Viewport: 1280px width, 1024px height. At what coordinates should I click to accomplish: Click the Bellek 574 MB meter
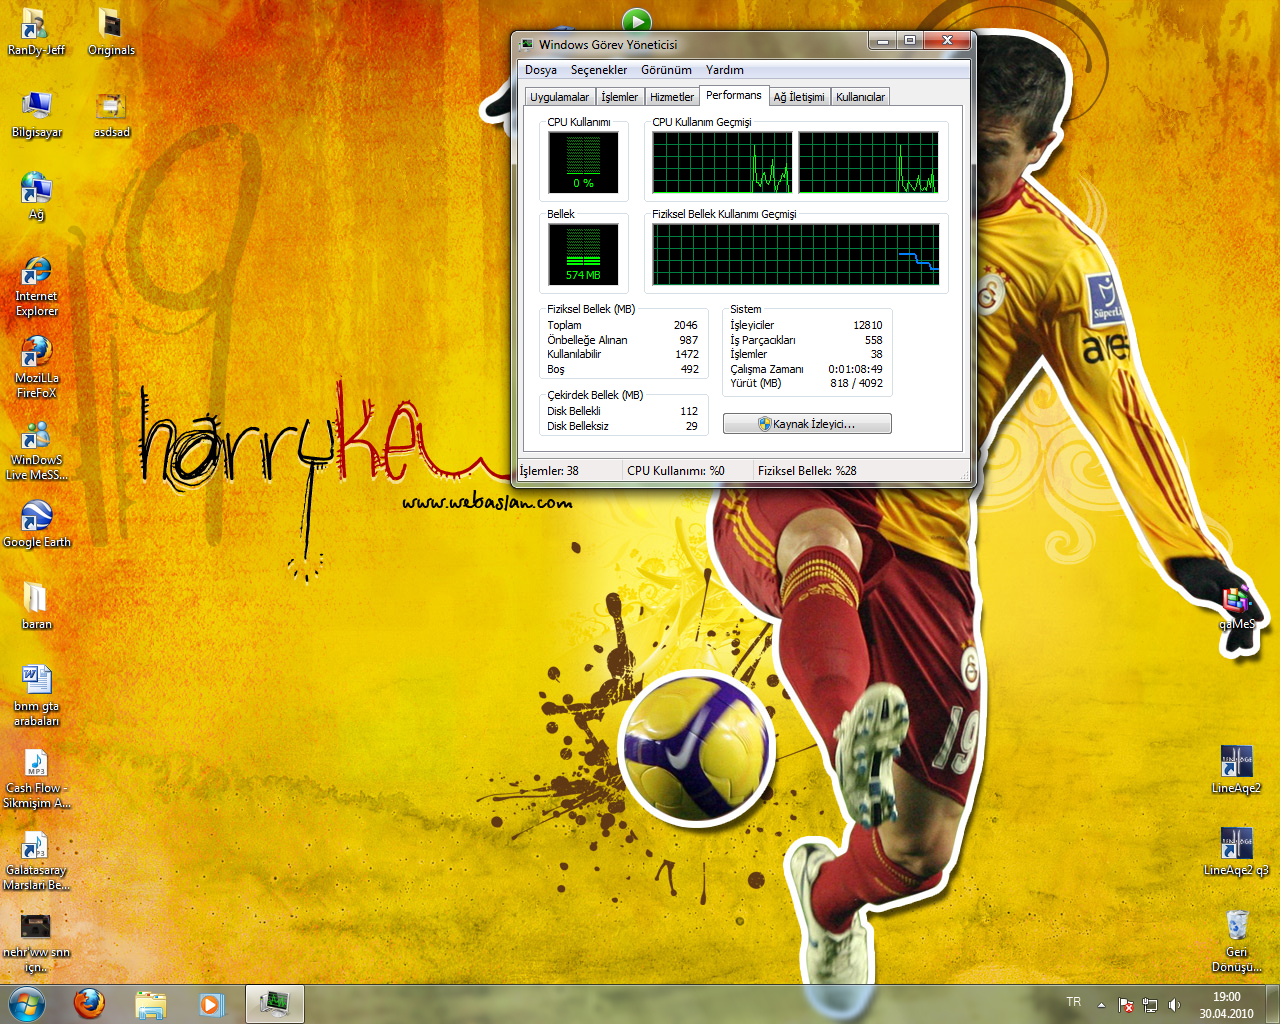pos(583,254)
